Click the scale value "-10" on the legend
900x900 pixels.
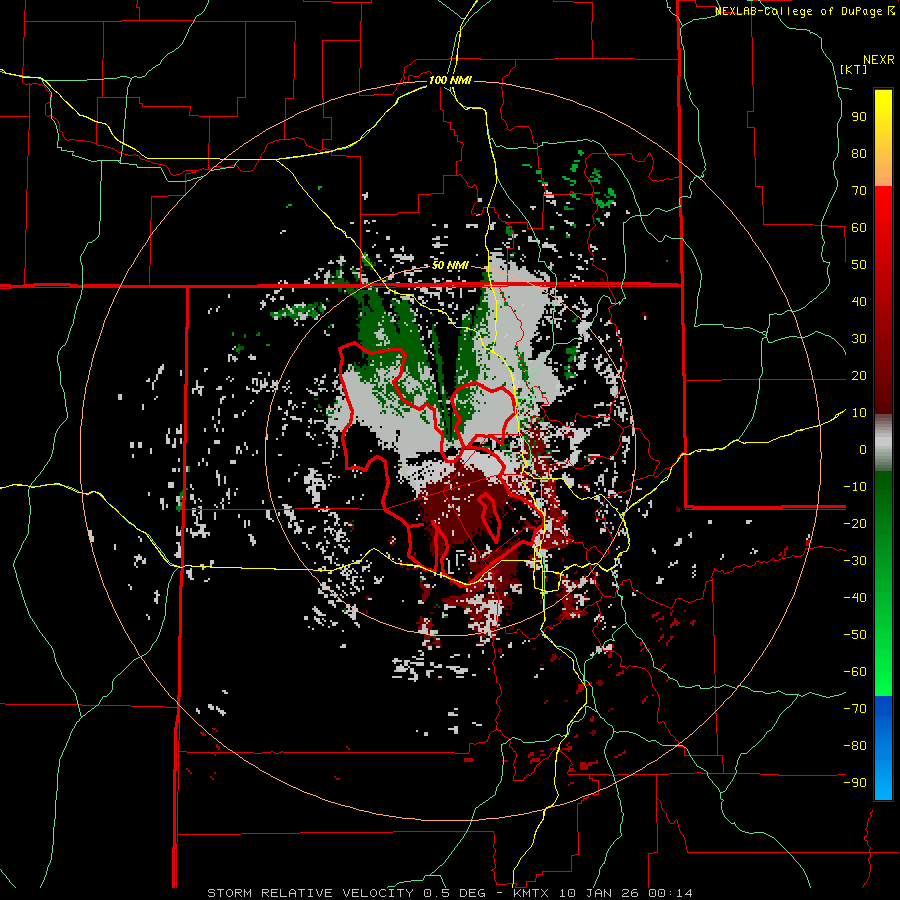coord(855,487)
